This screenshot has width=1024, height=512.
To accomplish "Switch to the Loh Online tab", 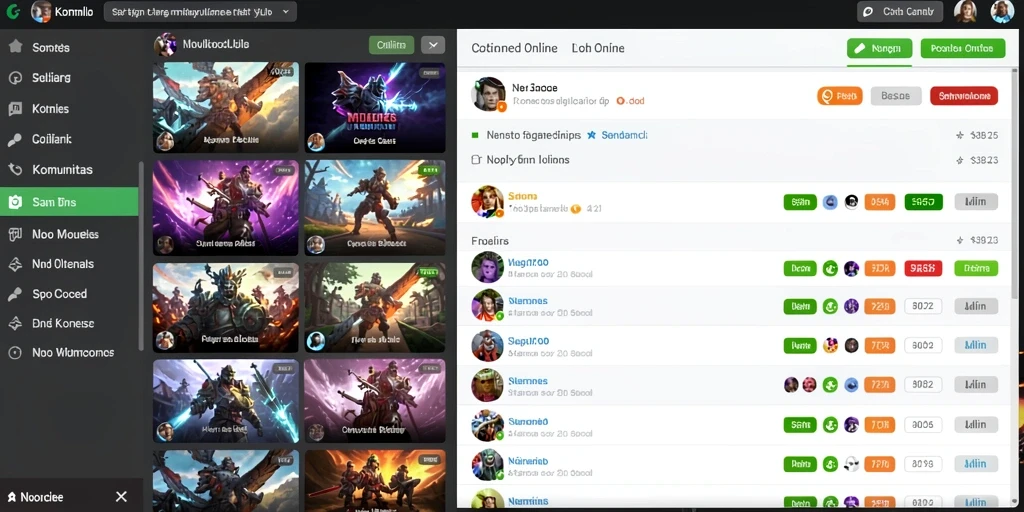I will coord(598,48).
